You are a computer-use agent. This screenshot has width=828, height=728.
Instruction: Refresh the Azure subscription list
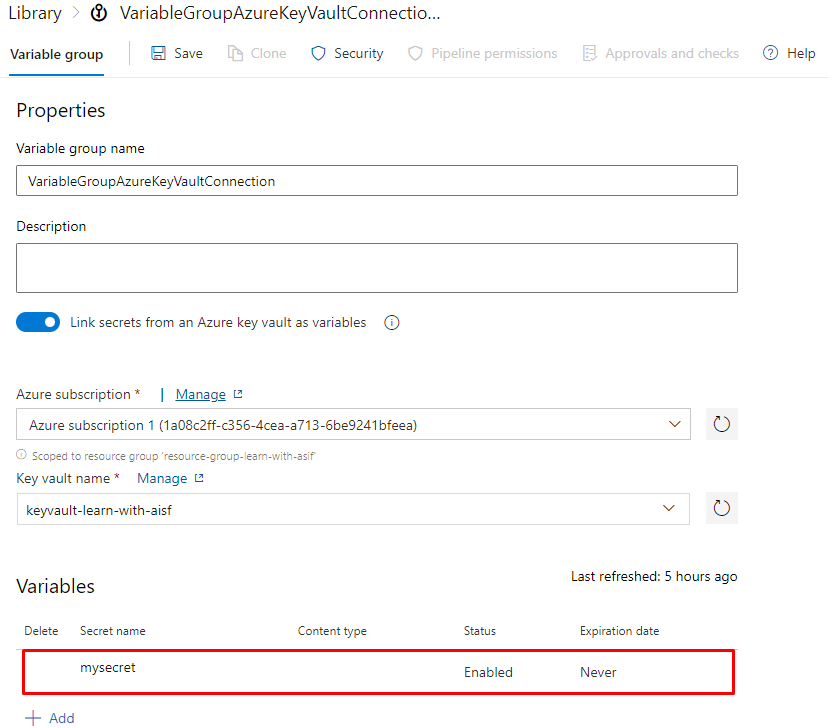[721, 423]
